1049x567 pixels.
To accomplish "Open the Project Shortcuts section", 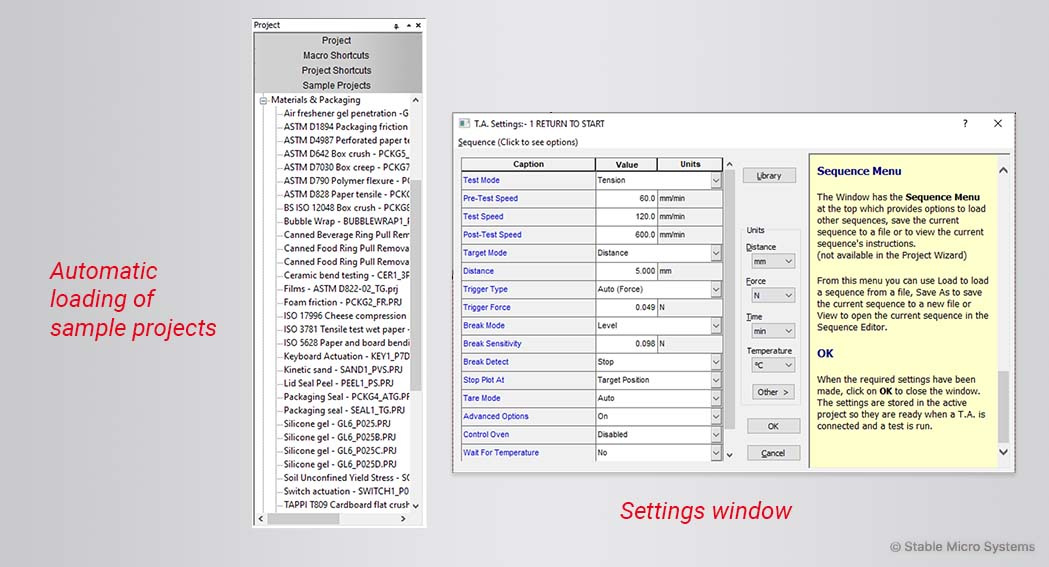I will click(337, 70).
